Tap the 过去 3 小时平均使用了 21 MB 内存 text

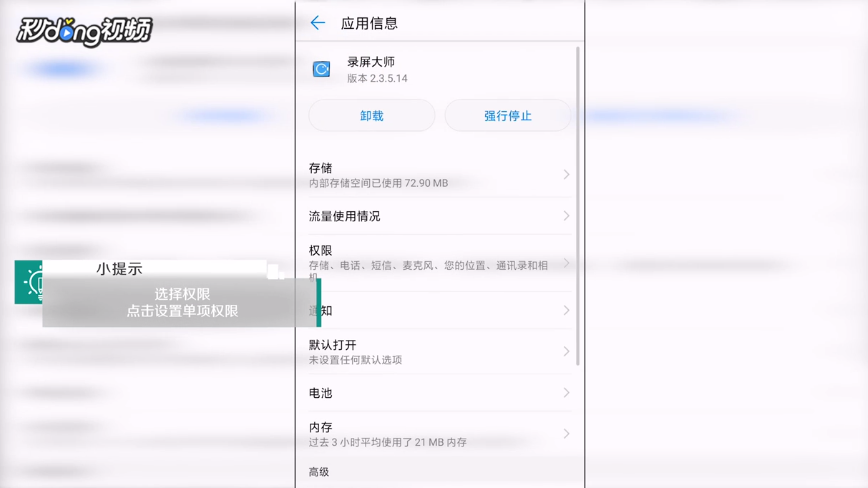pos(388,442)
